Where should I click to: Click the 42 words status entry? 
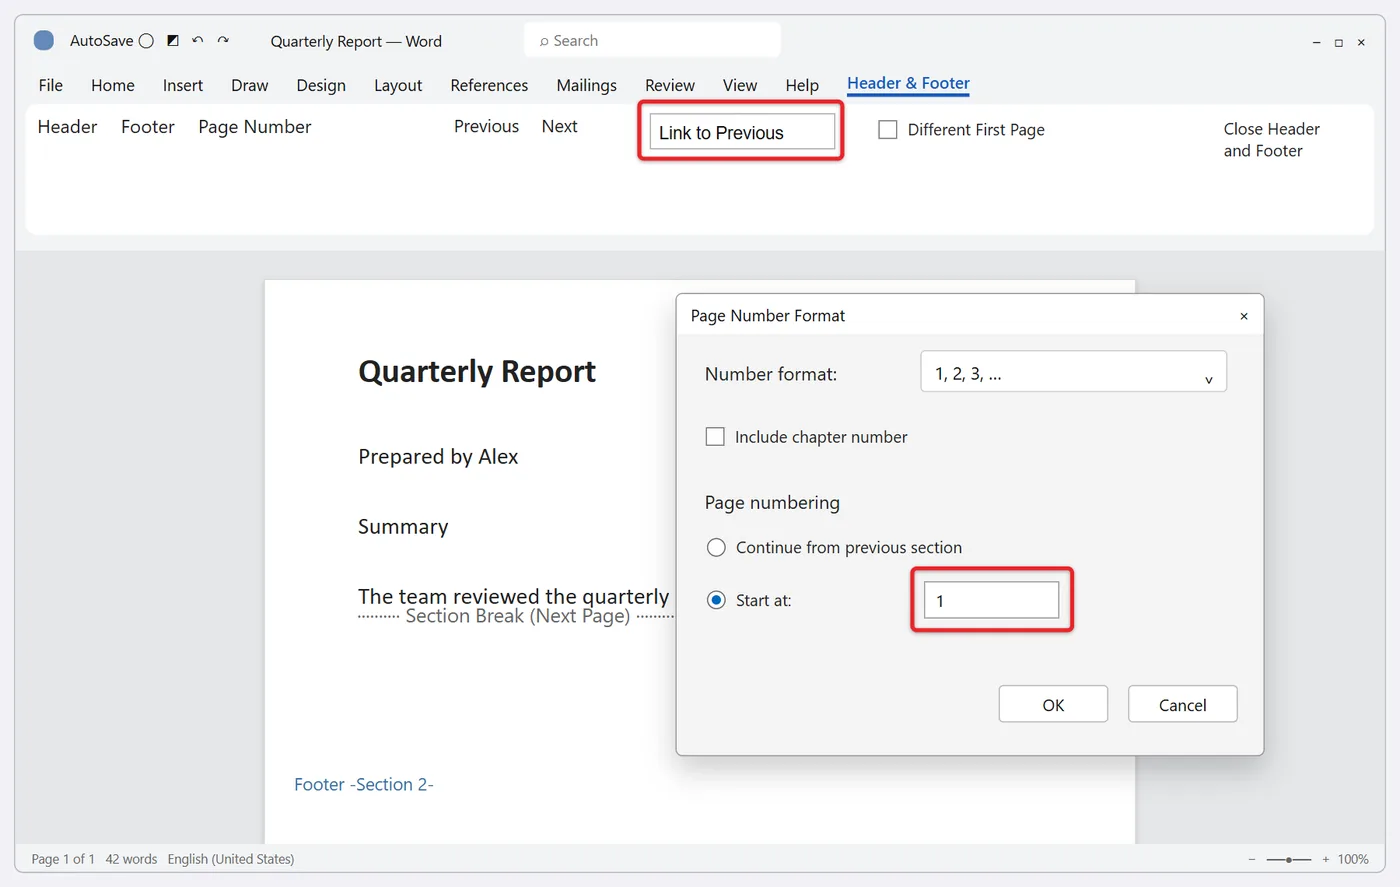131,859
